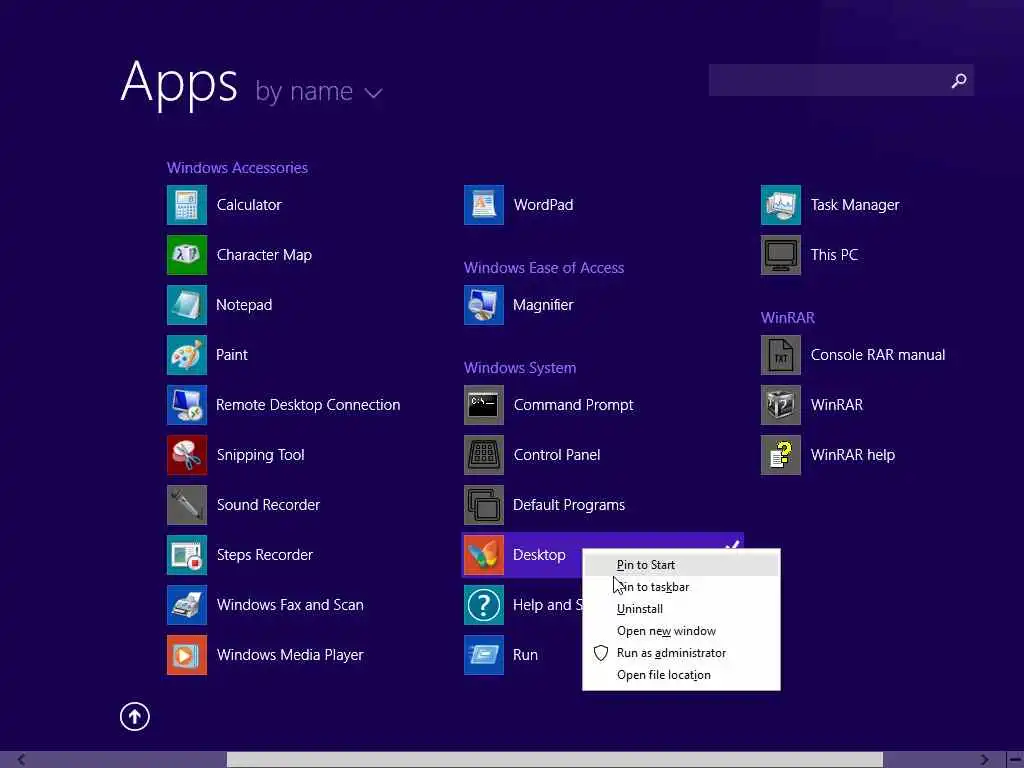The width and height of the screenshot is (1024, 768).
Task: Click the 'Magnifier' label
Action: tap(543, 305)
